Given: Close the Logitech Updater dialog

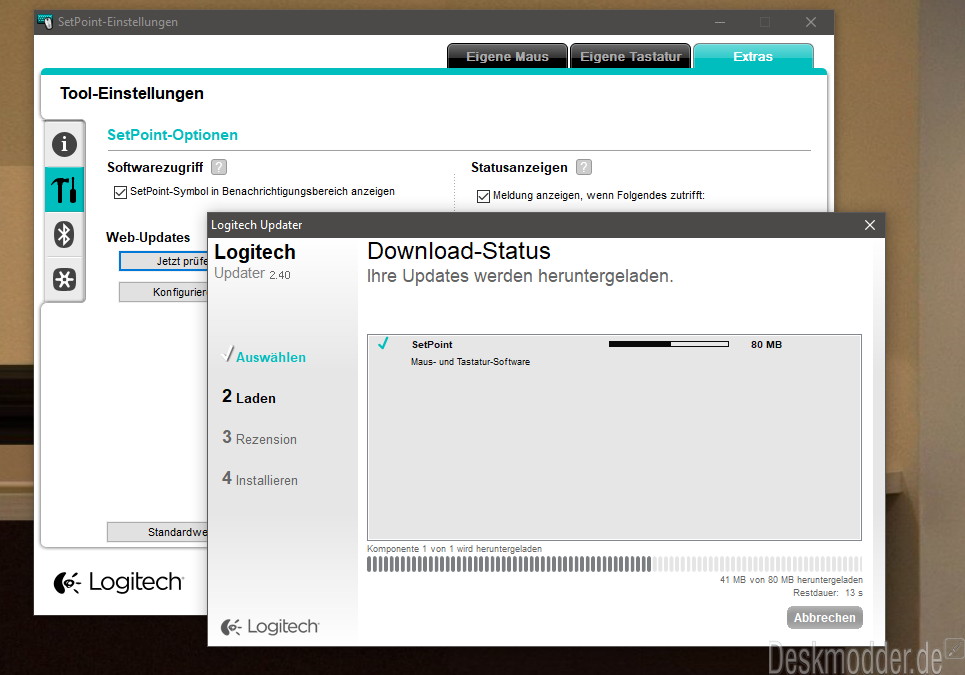Looking at the screenshot, I should tap(870, 225).
